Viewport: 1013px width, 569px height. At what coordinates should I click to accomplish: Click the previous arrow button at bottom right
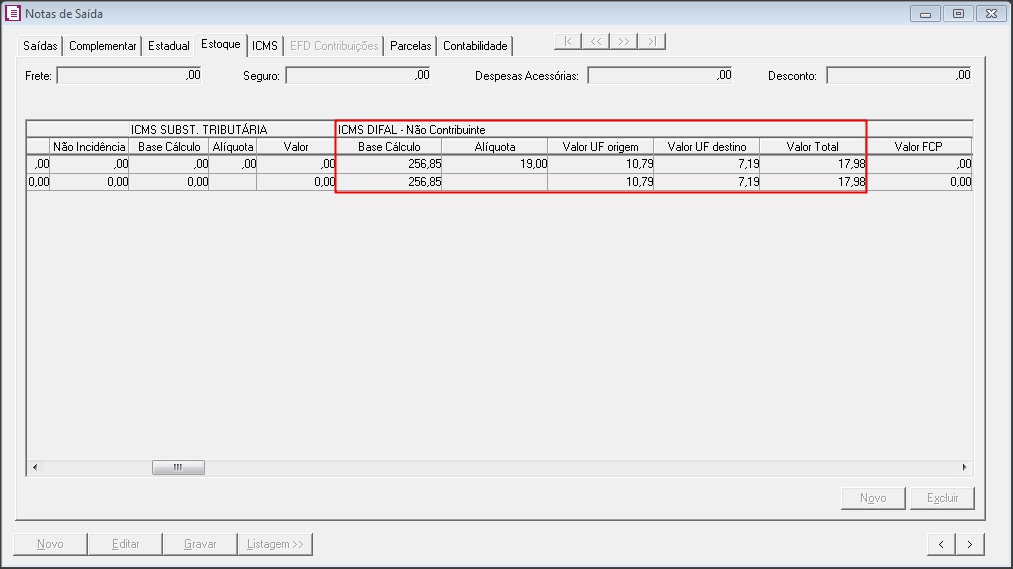pyautogui.click(x=941, y=544)
